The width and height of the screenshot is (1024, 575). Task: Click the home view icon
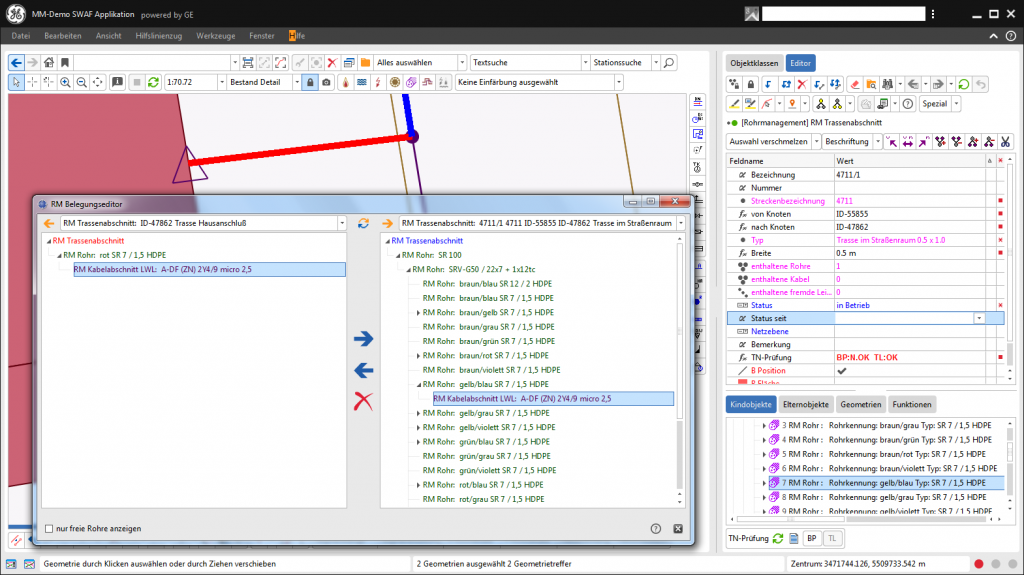pyautogui.click(x=47, y=62)
